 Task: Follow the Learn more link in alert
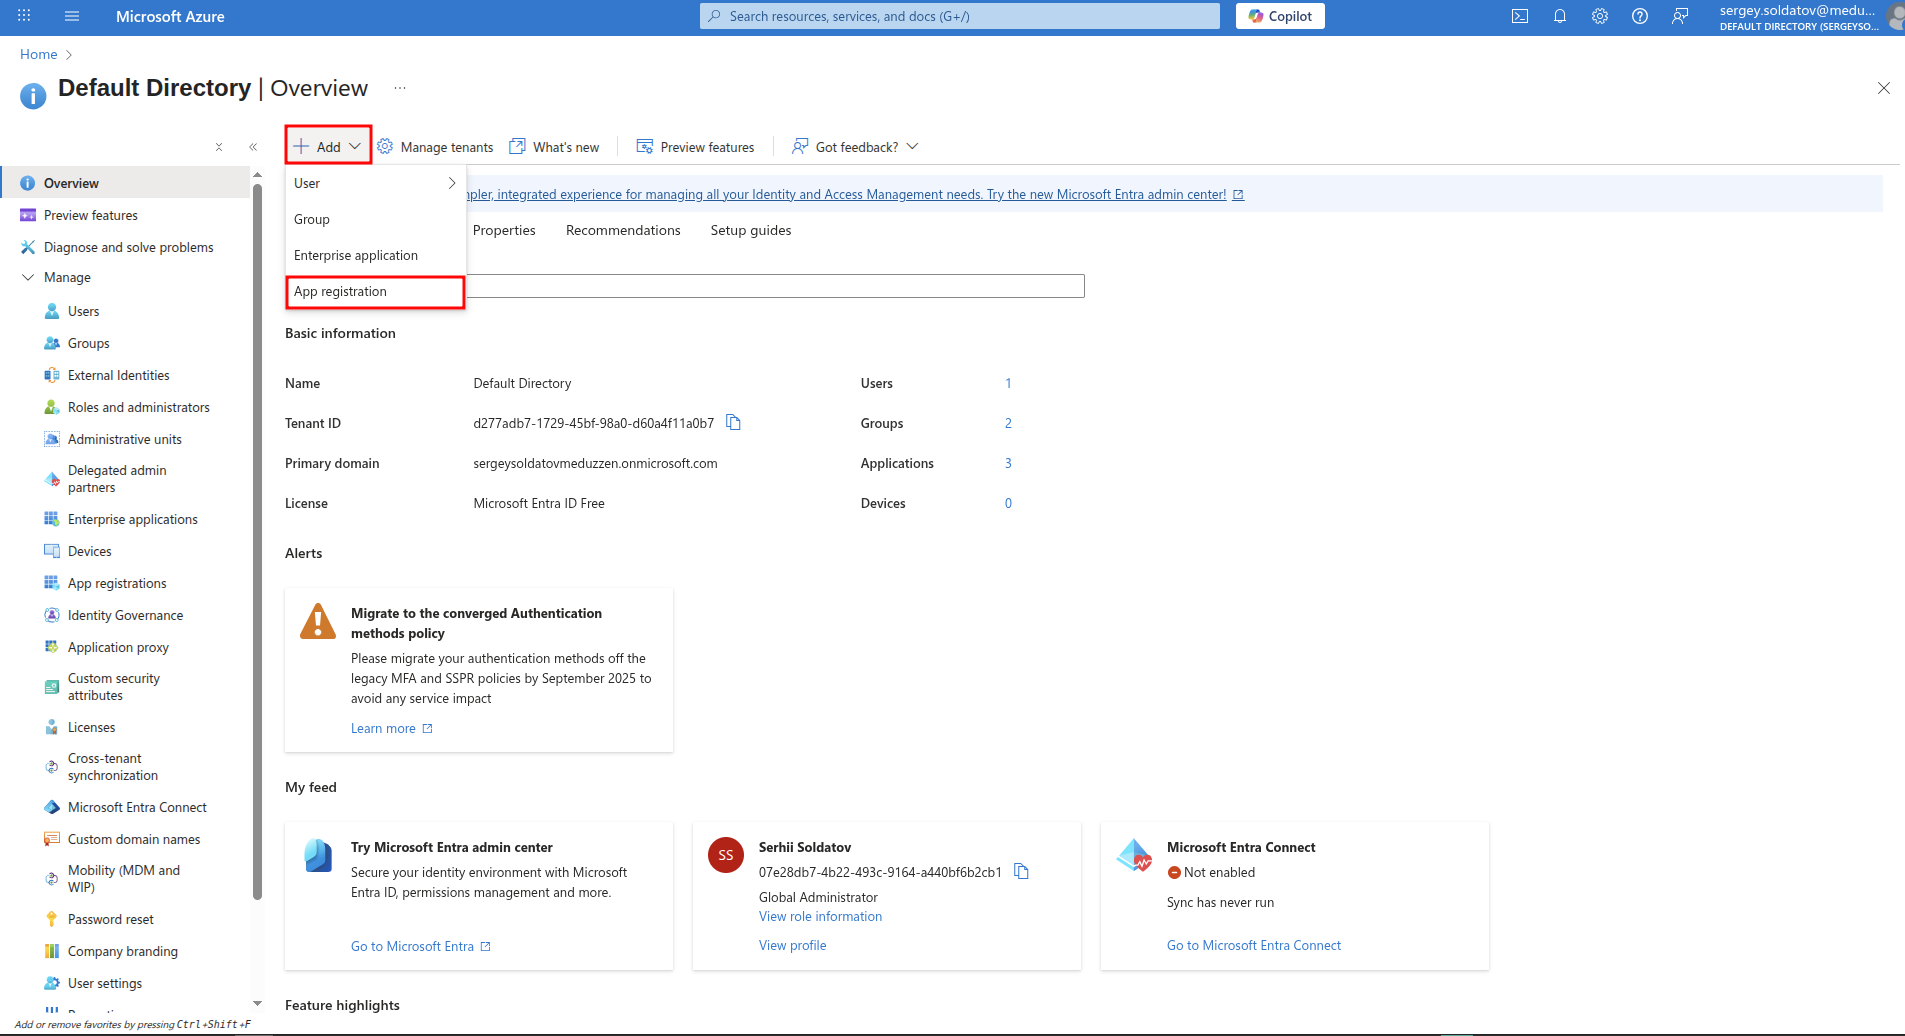point(392,728)
